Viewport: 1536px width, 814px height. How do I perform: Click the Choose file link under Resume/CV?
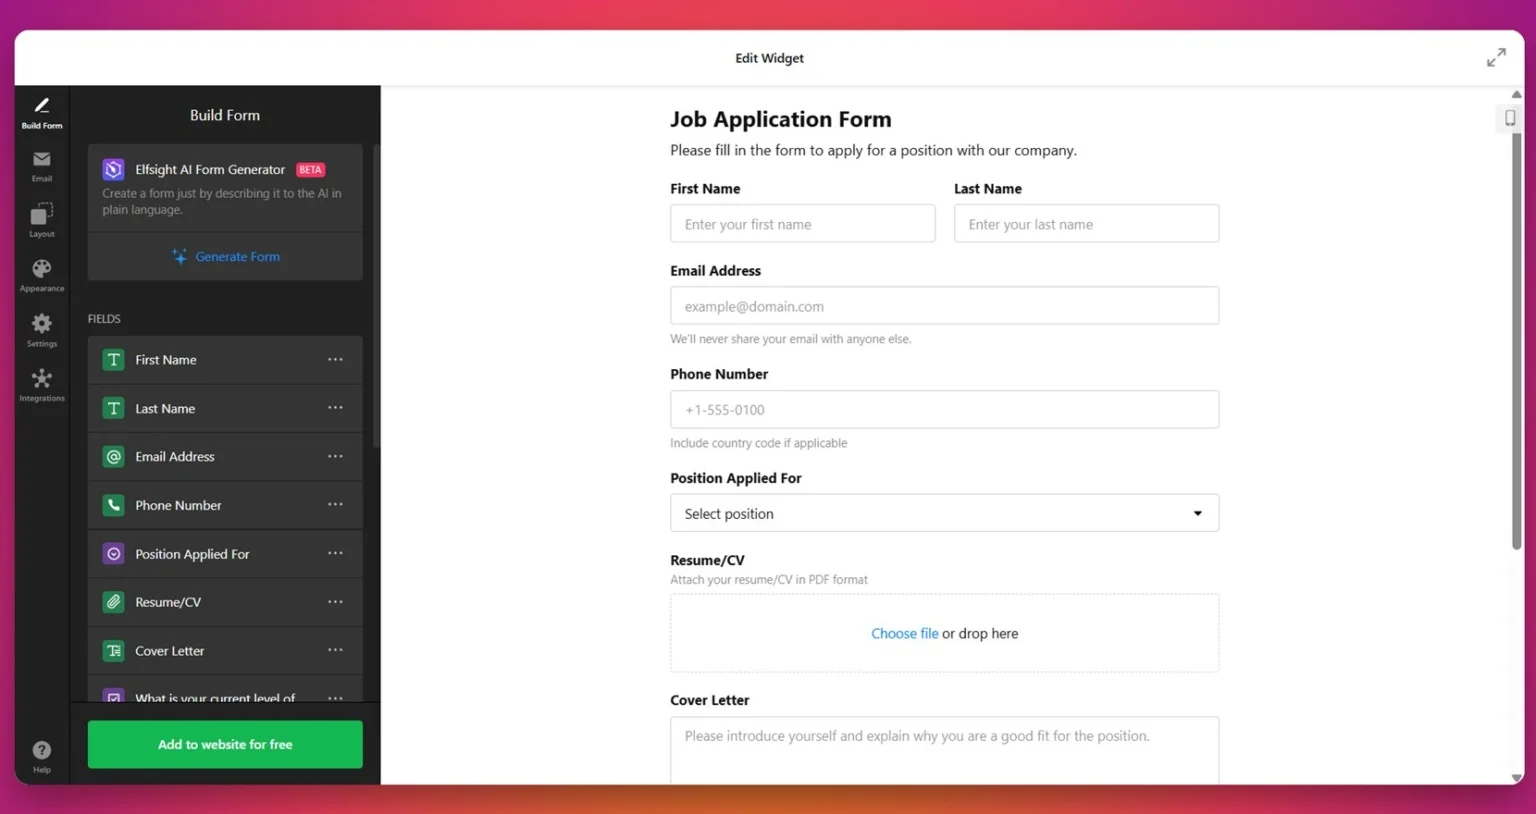click(904, 633)
